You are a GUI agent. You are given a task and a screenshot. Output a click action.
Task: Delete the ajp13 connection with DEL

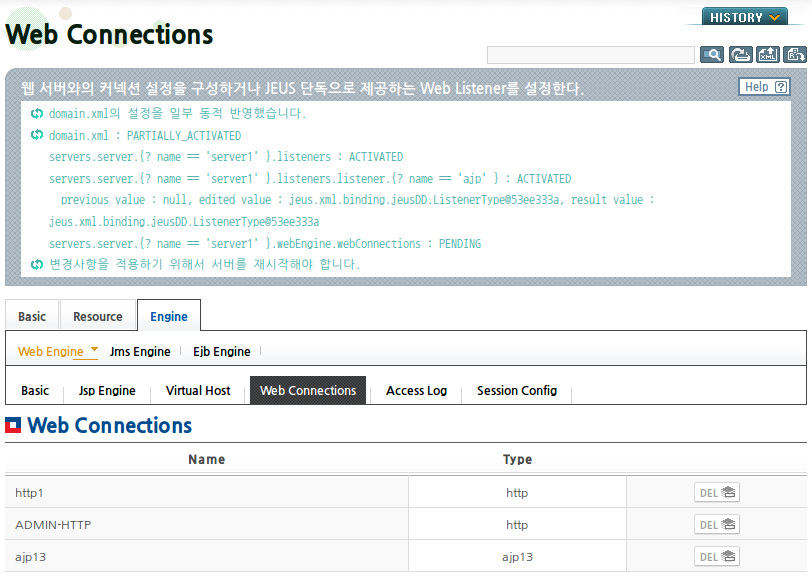click(717, 557)
